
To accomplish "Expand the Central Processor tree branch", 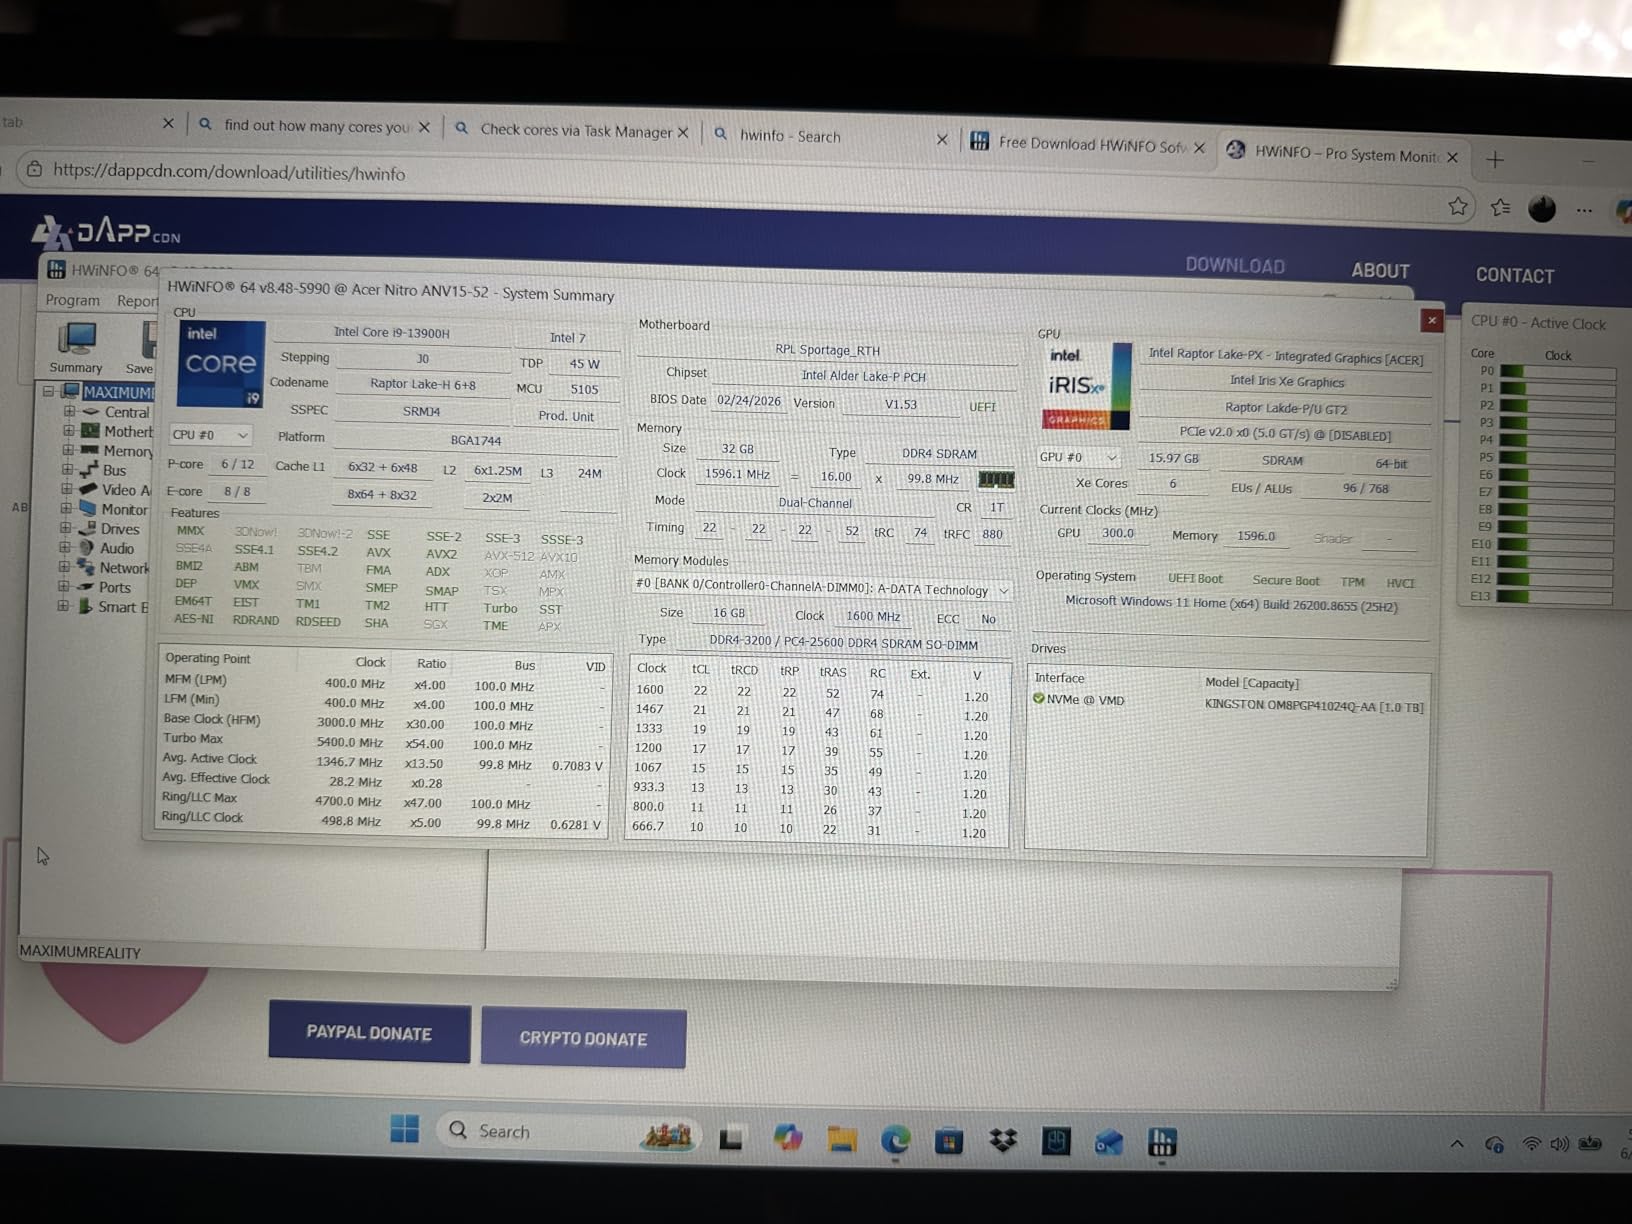I will tap(69, 411).
